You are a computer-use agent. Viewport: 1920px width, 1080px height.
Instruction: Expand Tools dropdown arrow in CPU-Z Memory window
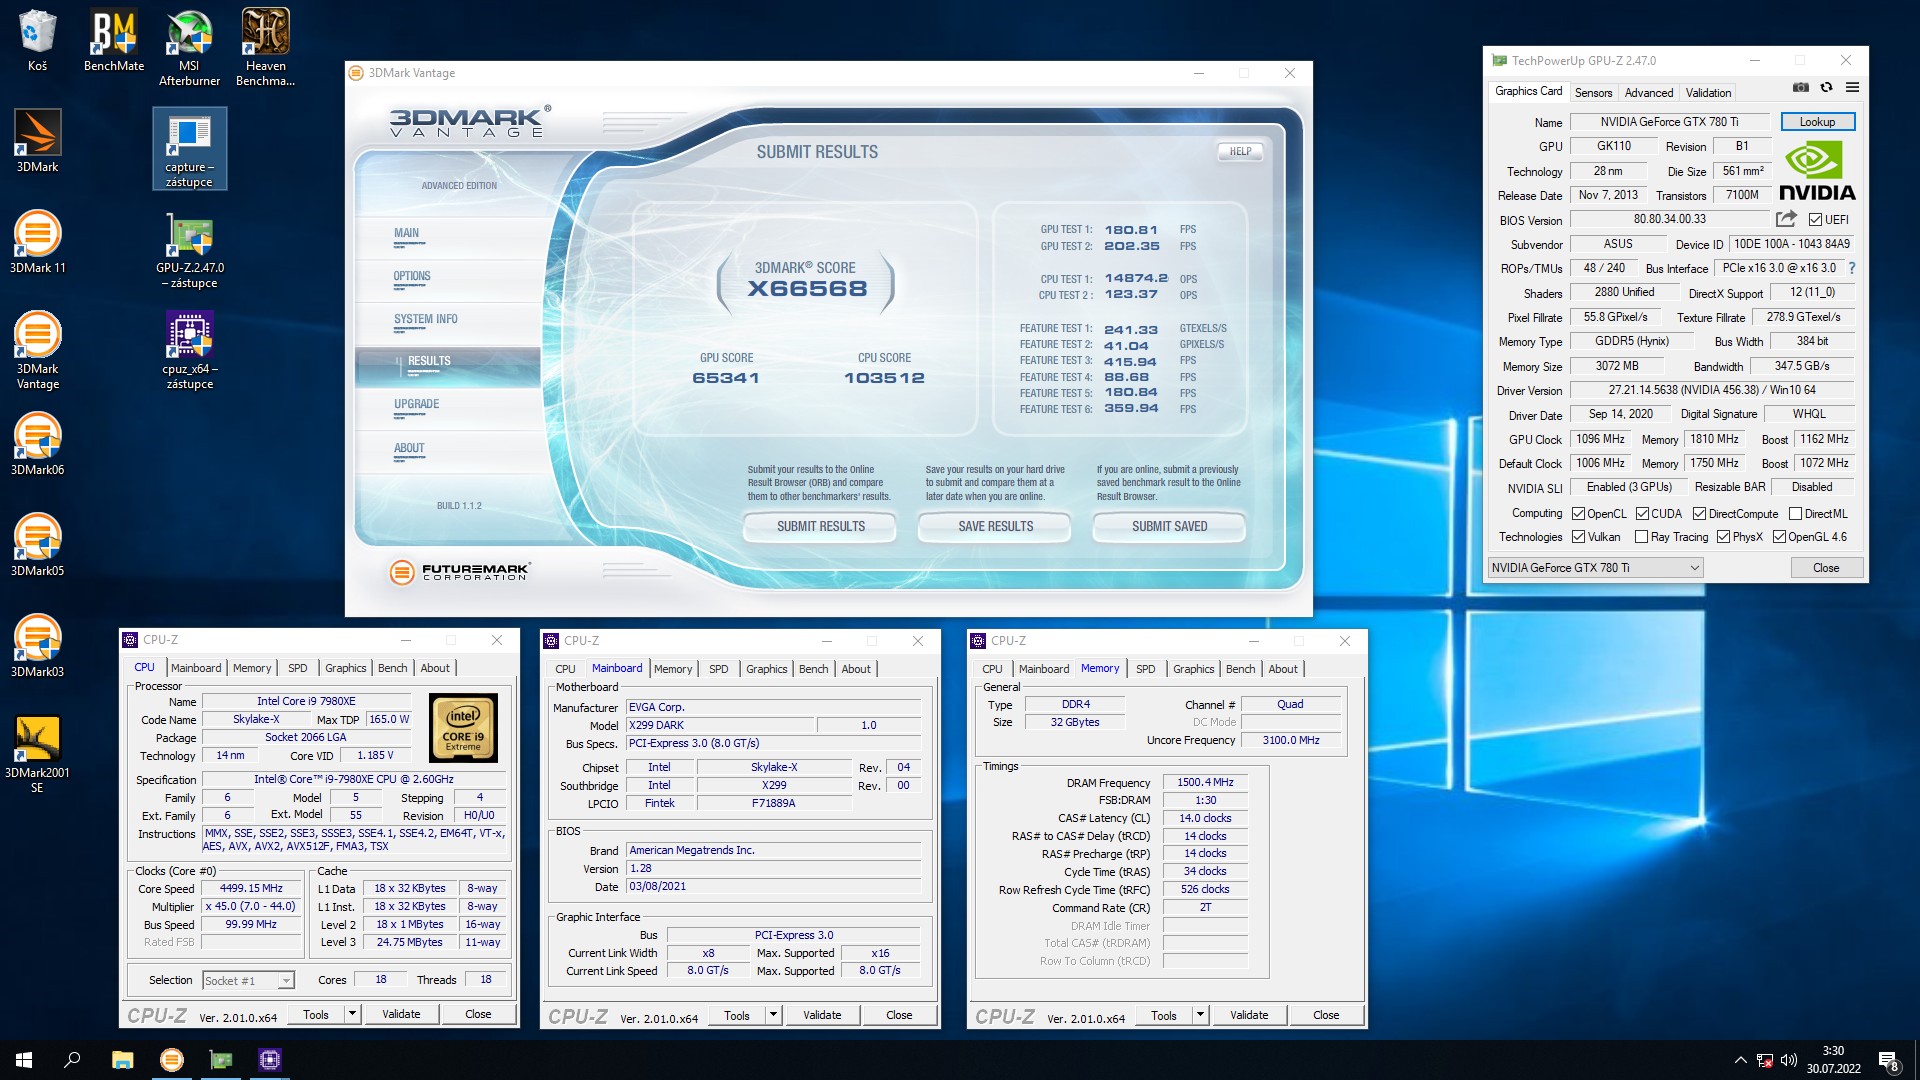1200,1015
